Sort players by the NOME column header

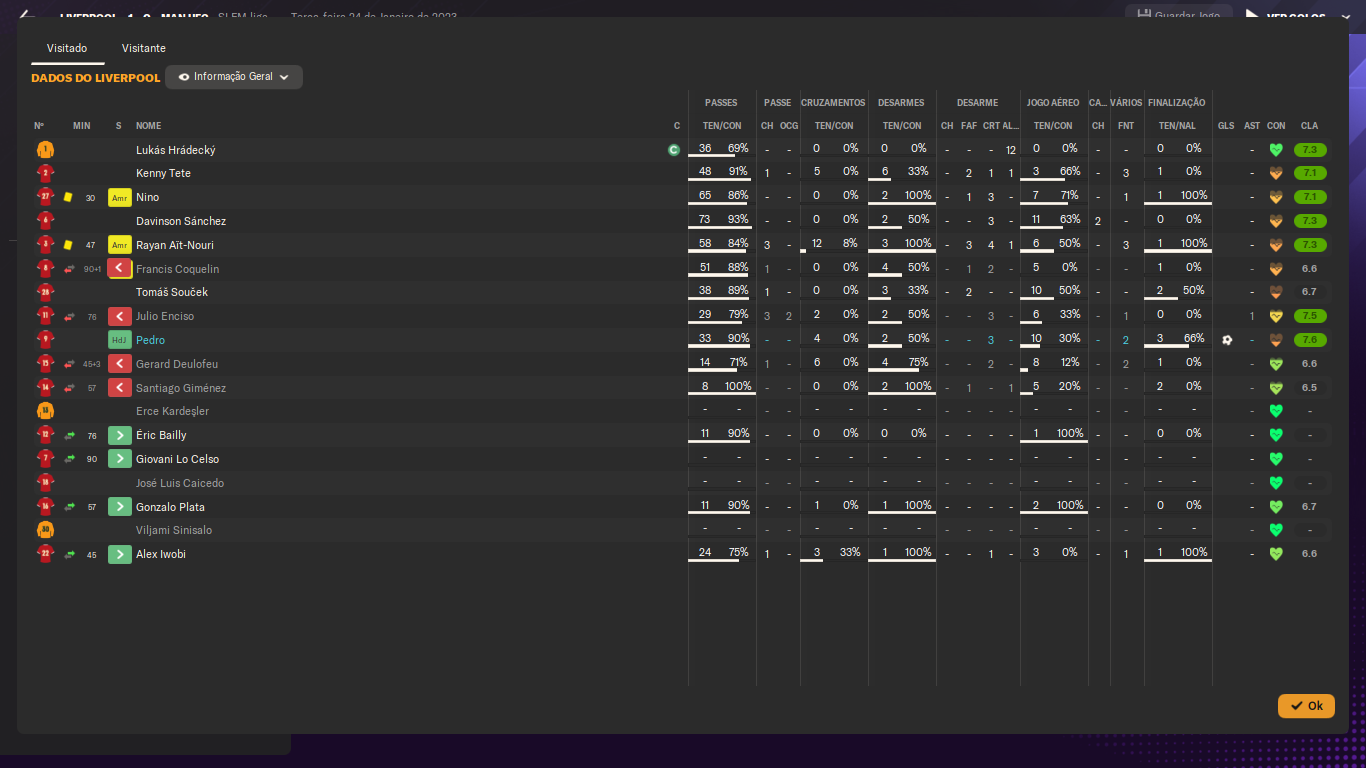[x=149, y=126]
